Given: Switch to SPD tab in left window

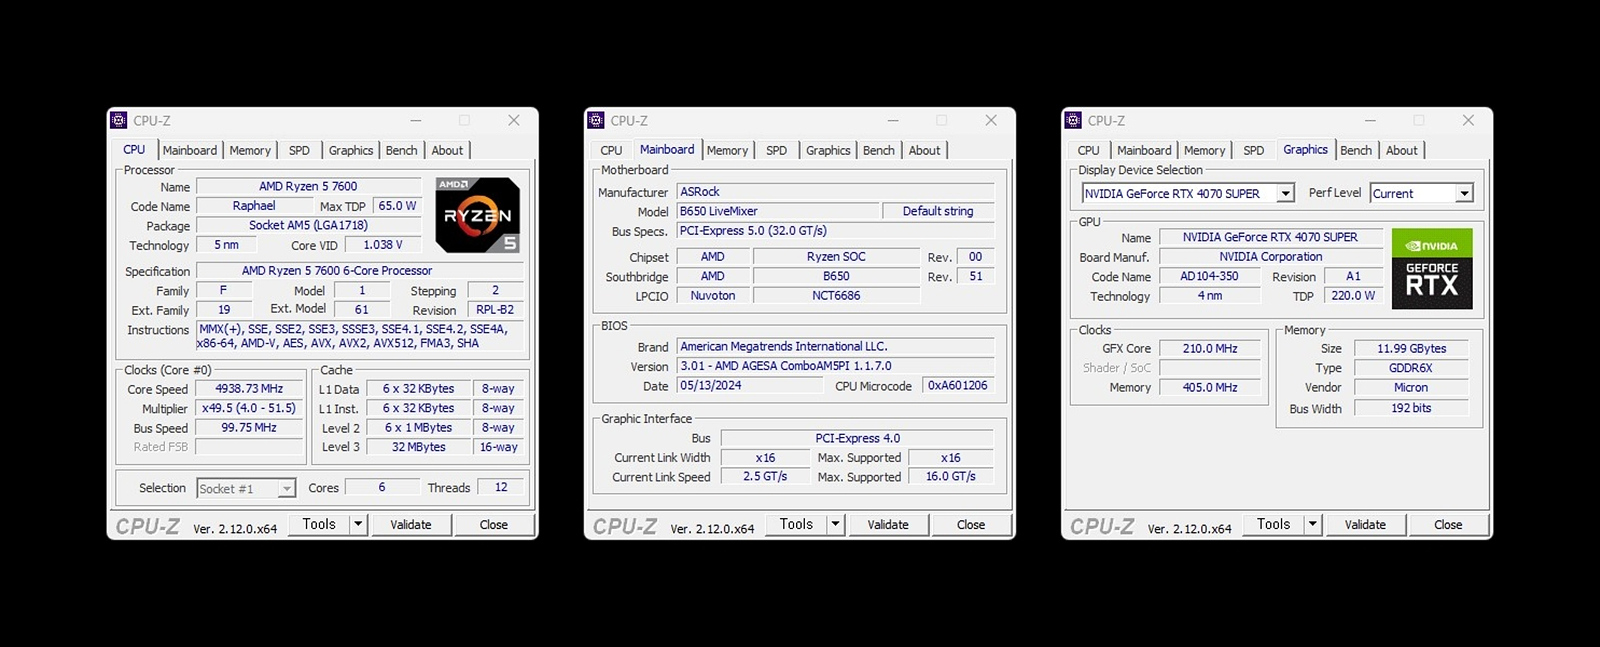Looking at the screenshot, I should [299, 150].
